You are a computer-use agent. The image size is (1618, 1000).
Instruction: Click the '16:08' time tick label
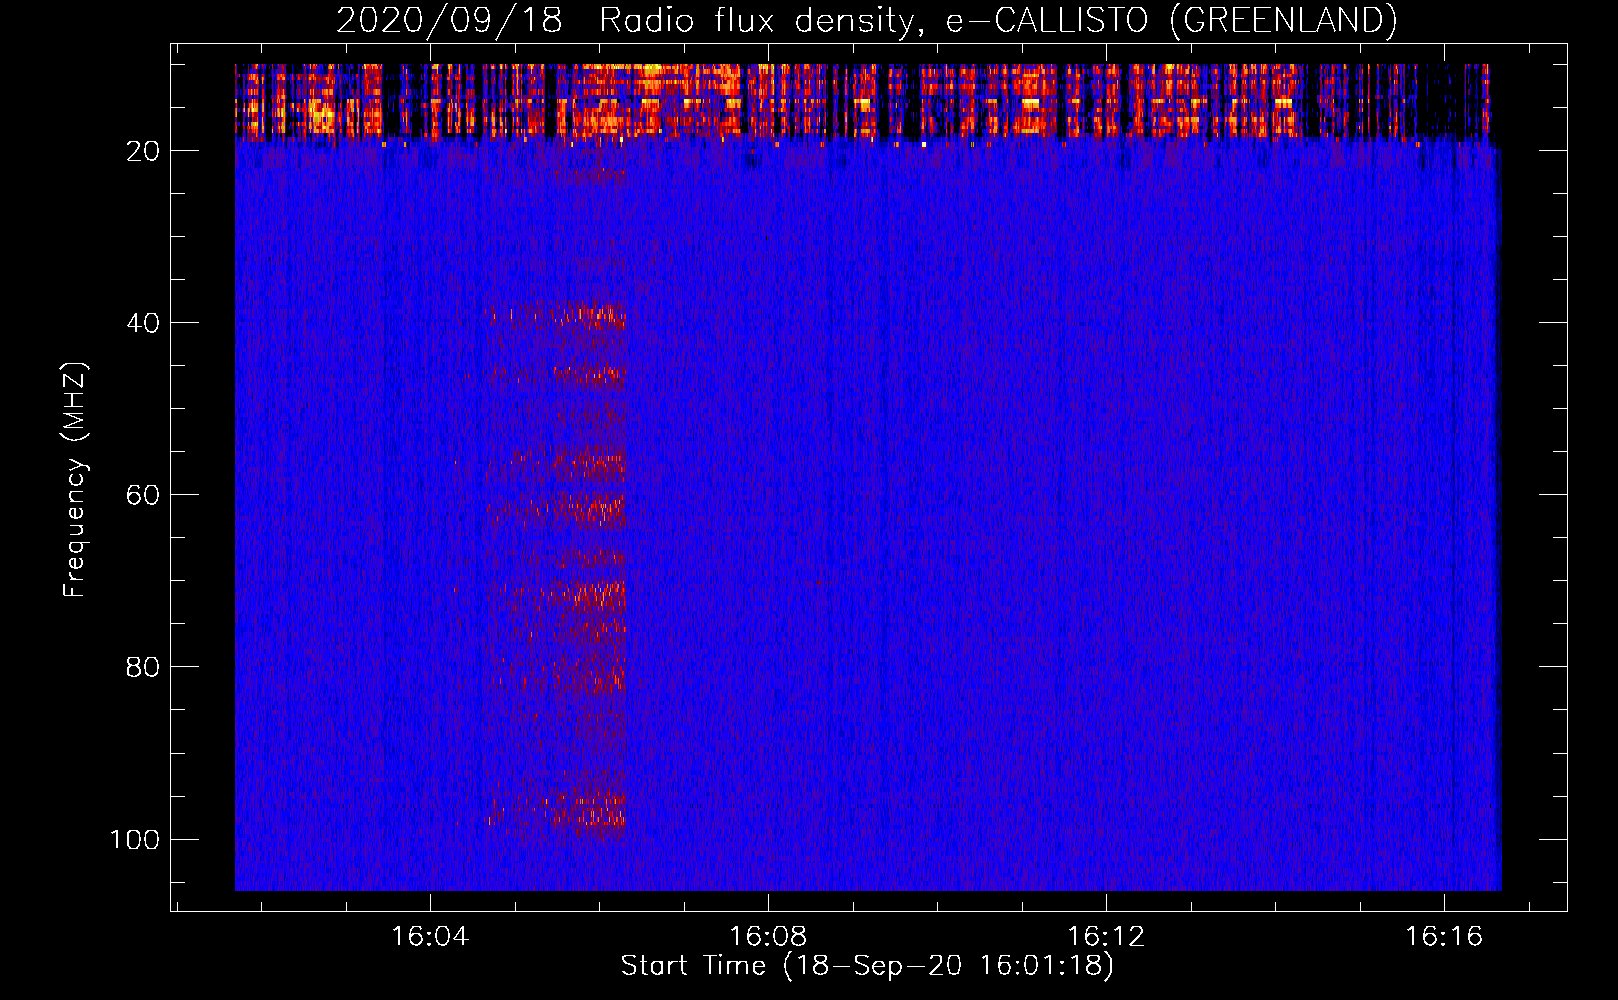coord(768,937)
